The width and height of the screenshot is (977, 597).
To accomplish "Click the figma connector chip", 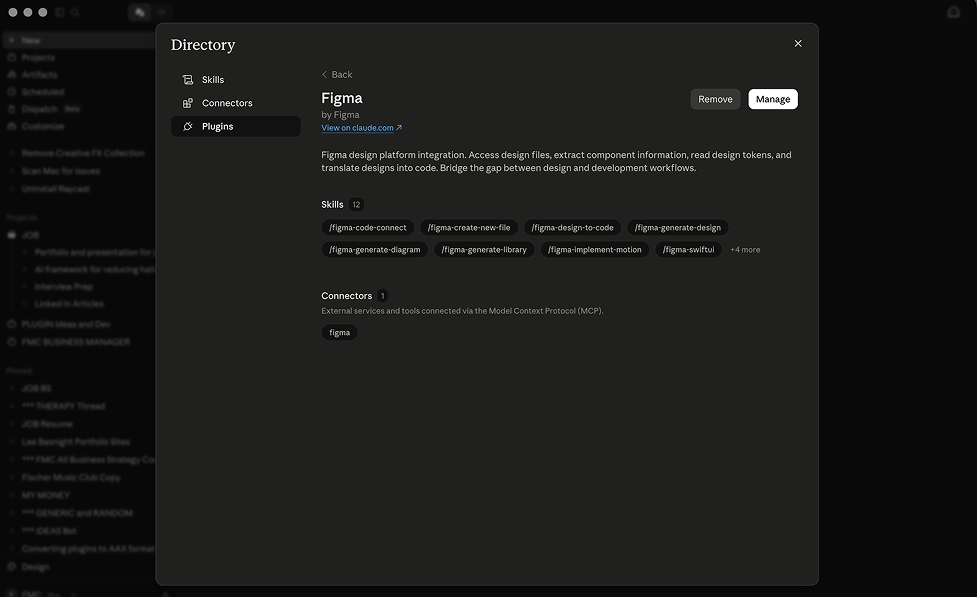I will (340, 333).
